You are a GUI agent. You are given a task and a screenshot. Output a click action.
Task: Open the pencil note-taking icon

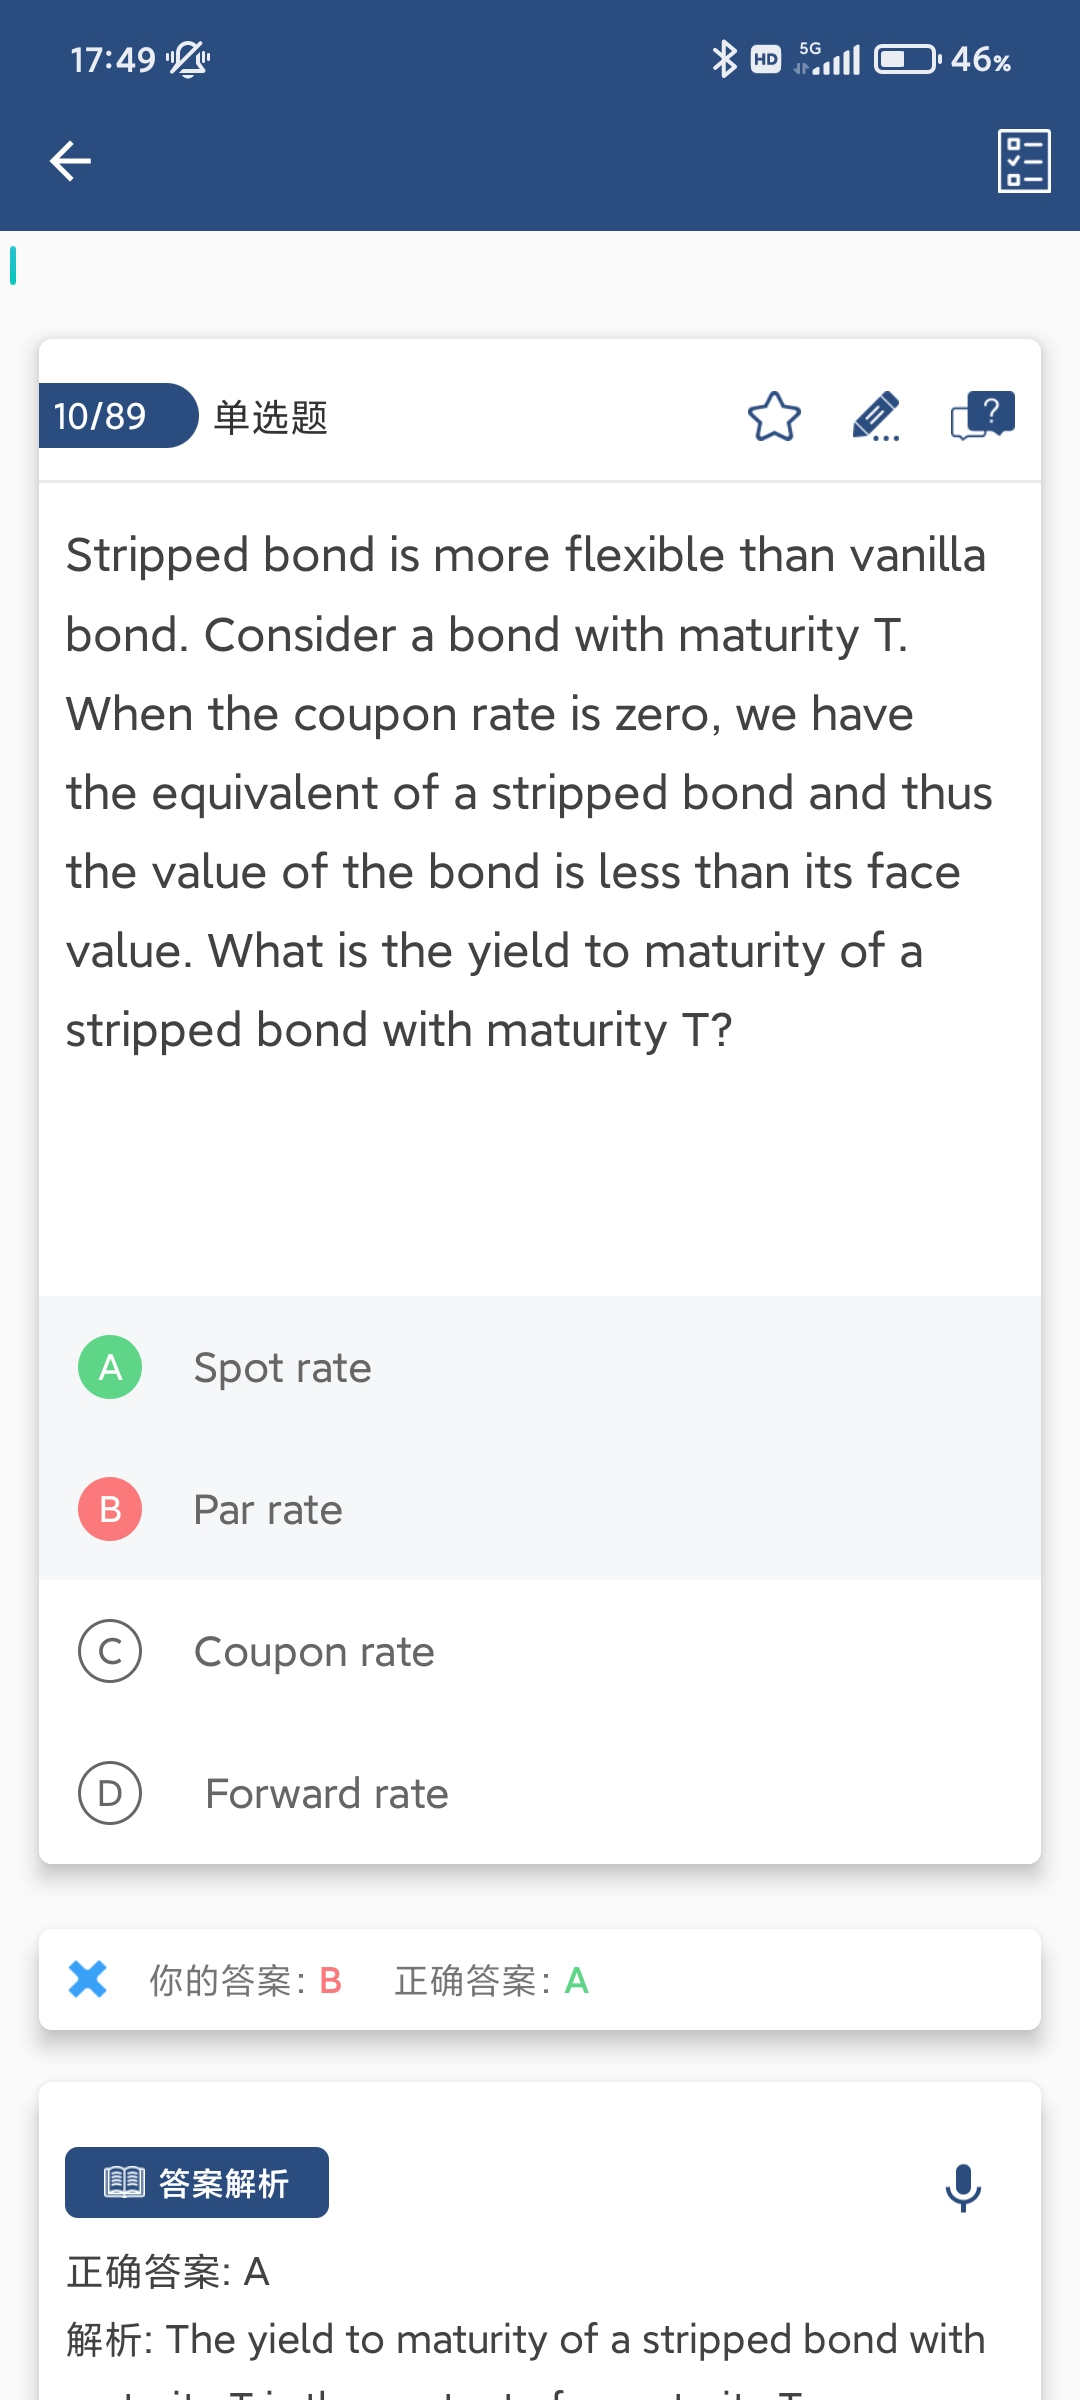[x=876, y=417]
